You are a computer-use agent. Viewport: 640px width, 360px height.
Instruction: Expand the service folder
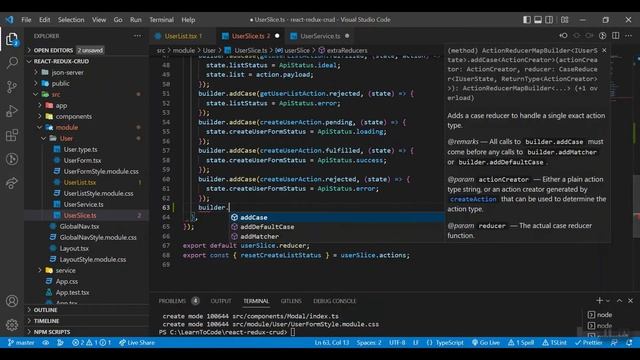click(87, 270)
